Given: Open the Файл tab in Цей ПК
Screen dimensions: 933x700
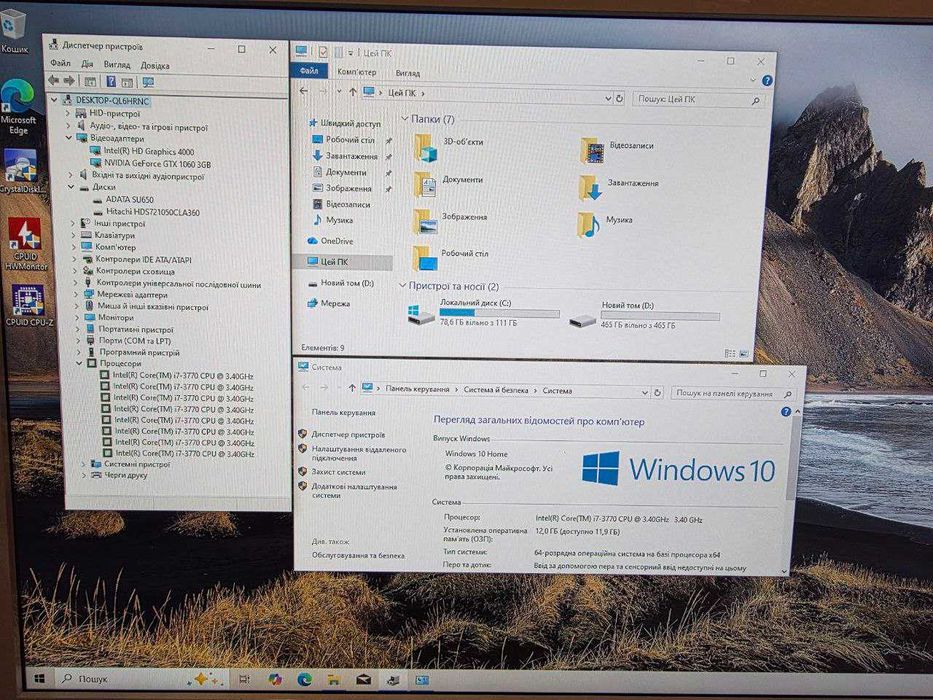Looking at the screenshot, I should tap(309, 71).
